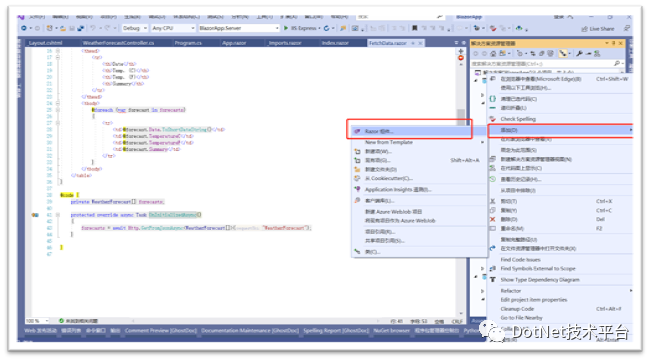Click the browser refresh icon beside IIS Express
Viewport: 650px width, 361px height.
coord(326,28)
